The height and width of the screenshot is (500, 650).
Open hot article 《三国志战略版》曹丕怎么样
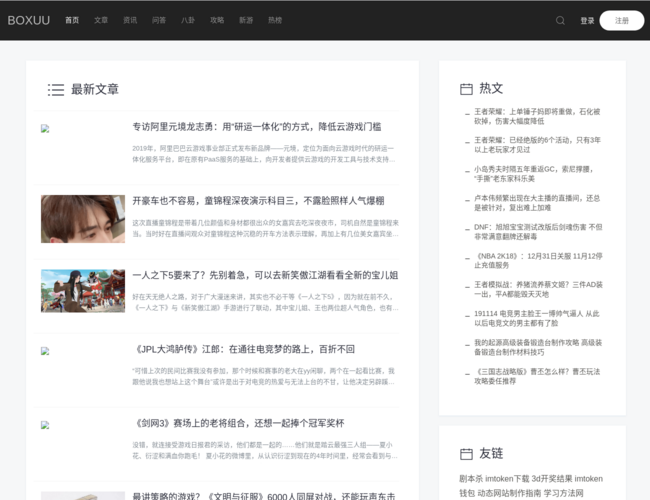537,376
